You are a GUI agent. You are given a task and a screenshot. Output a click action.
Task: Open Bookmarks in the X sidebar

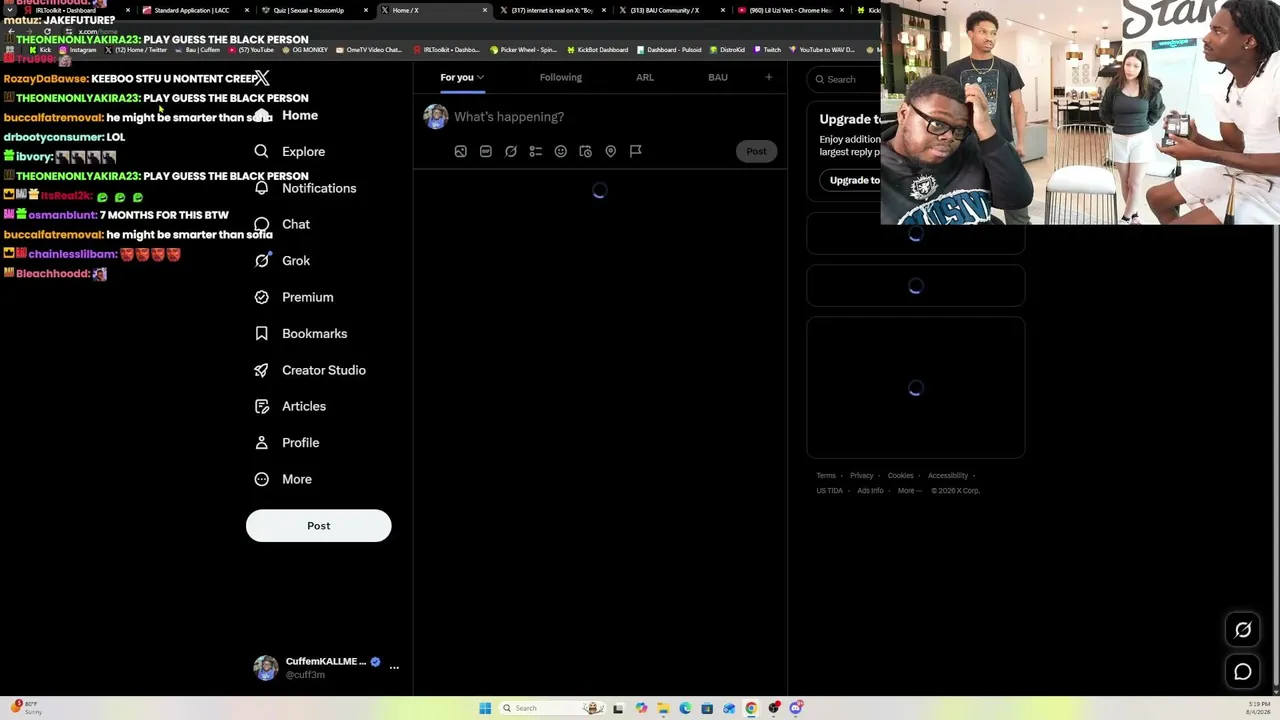(300, 334)
